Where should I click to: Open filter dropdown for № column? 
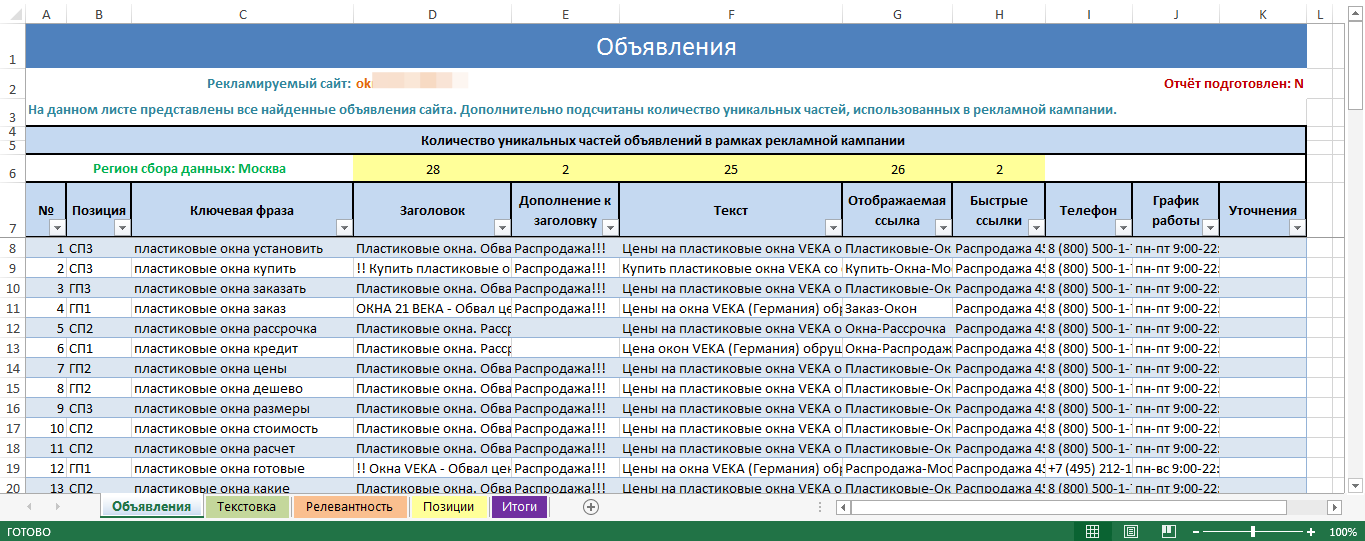(x=57, y=227)
